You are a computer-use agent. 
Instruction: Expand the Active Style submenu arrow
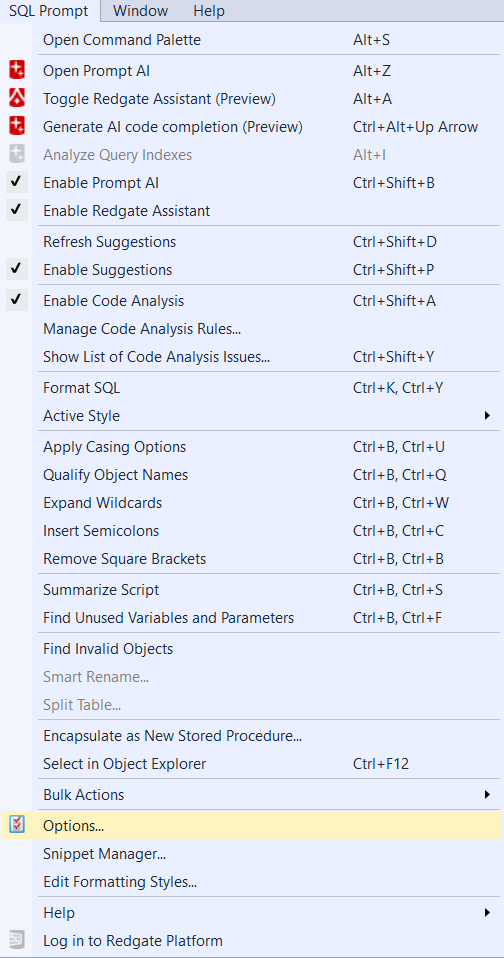(487, 415)
